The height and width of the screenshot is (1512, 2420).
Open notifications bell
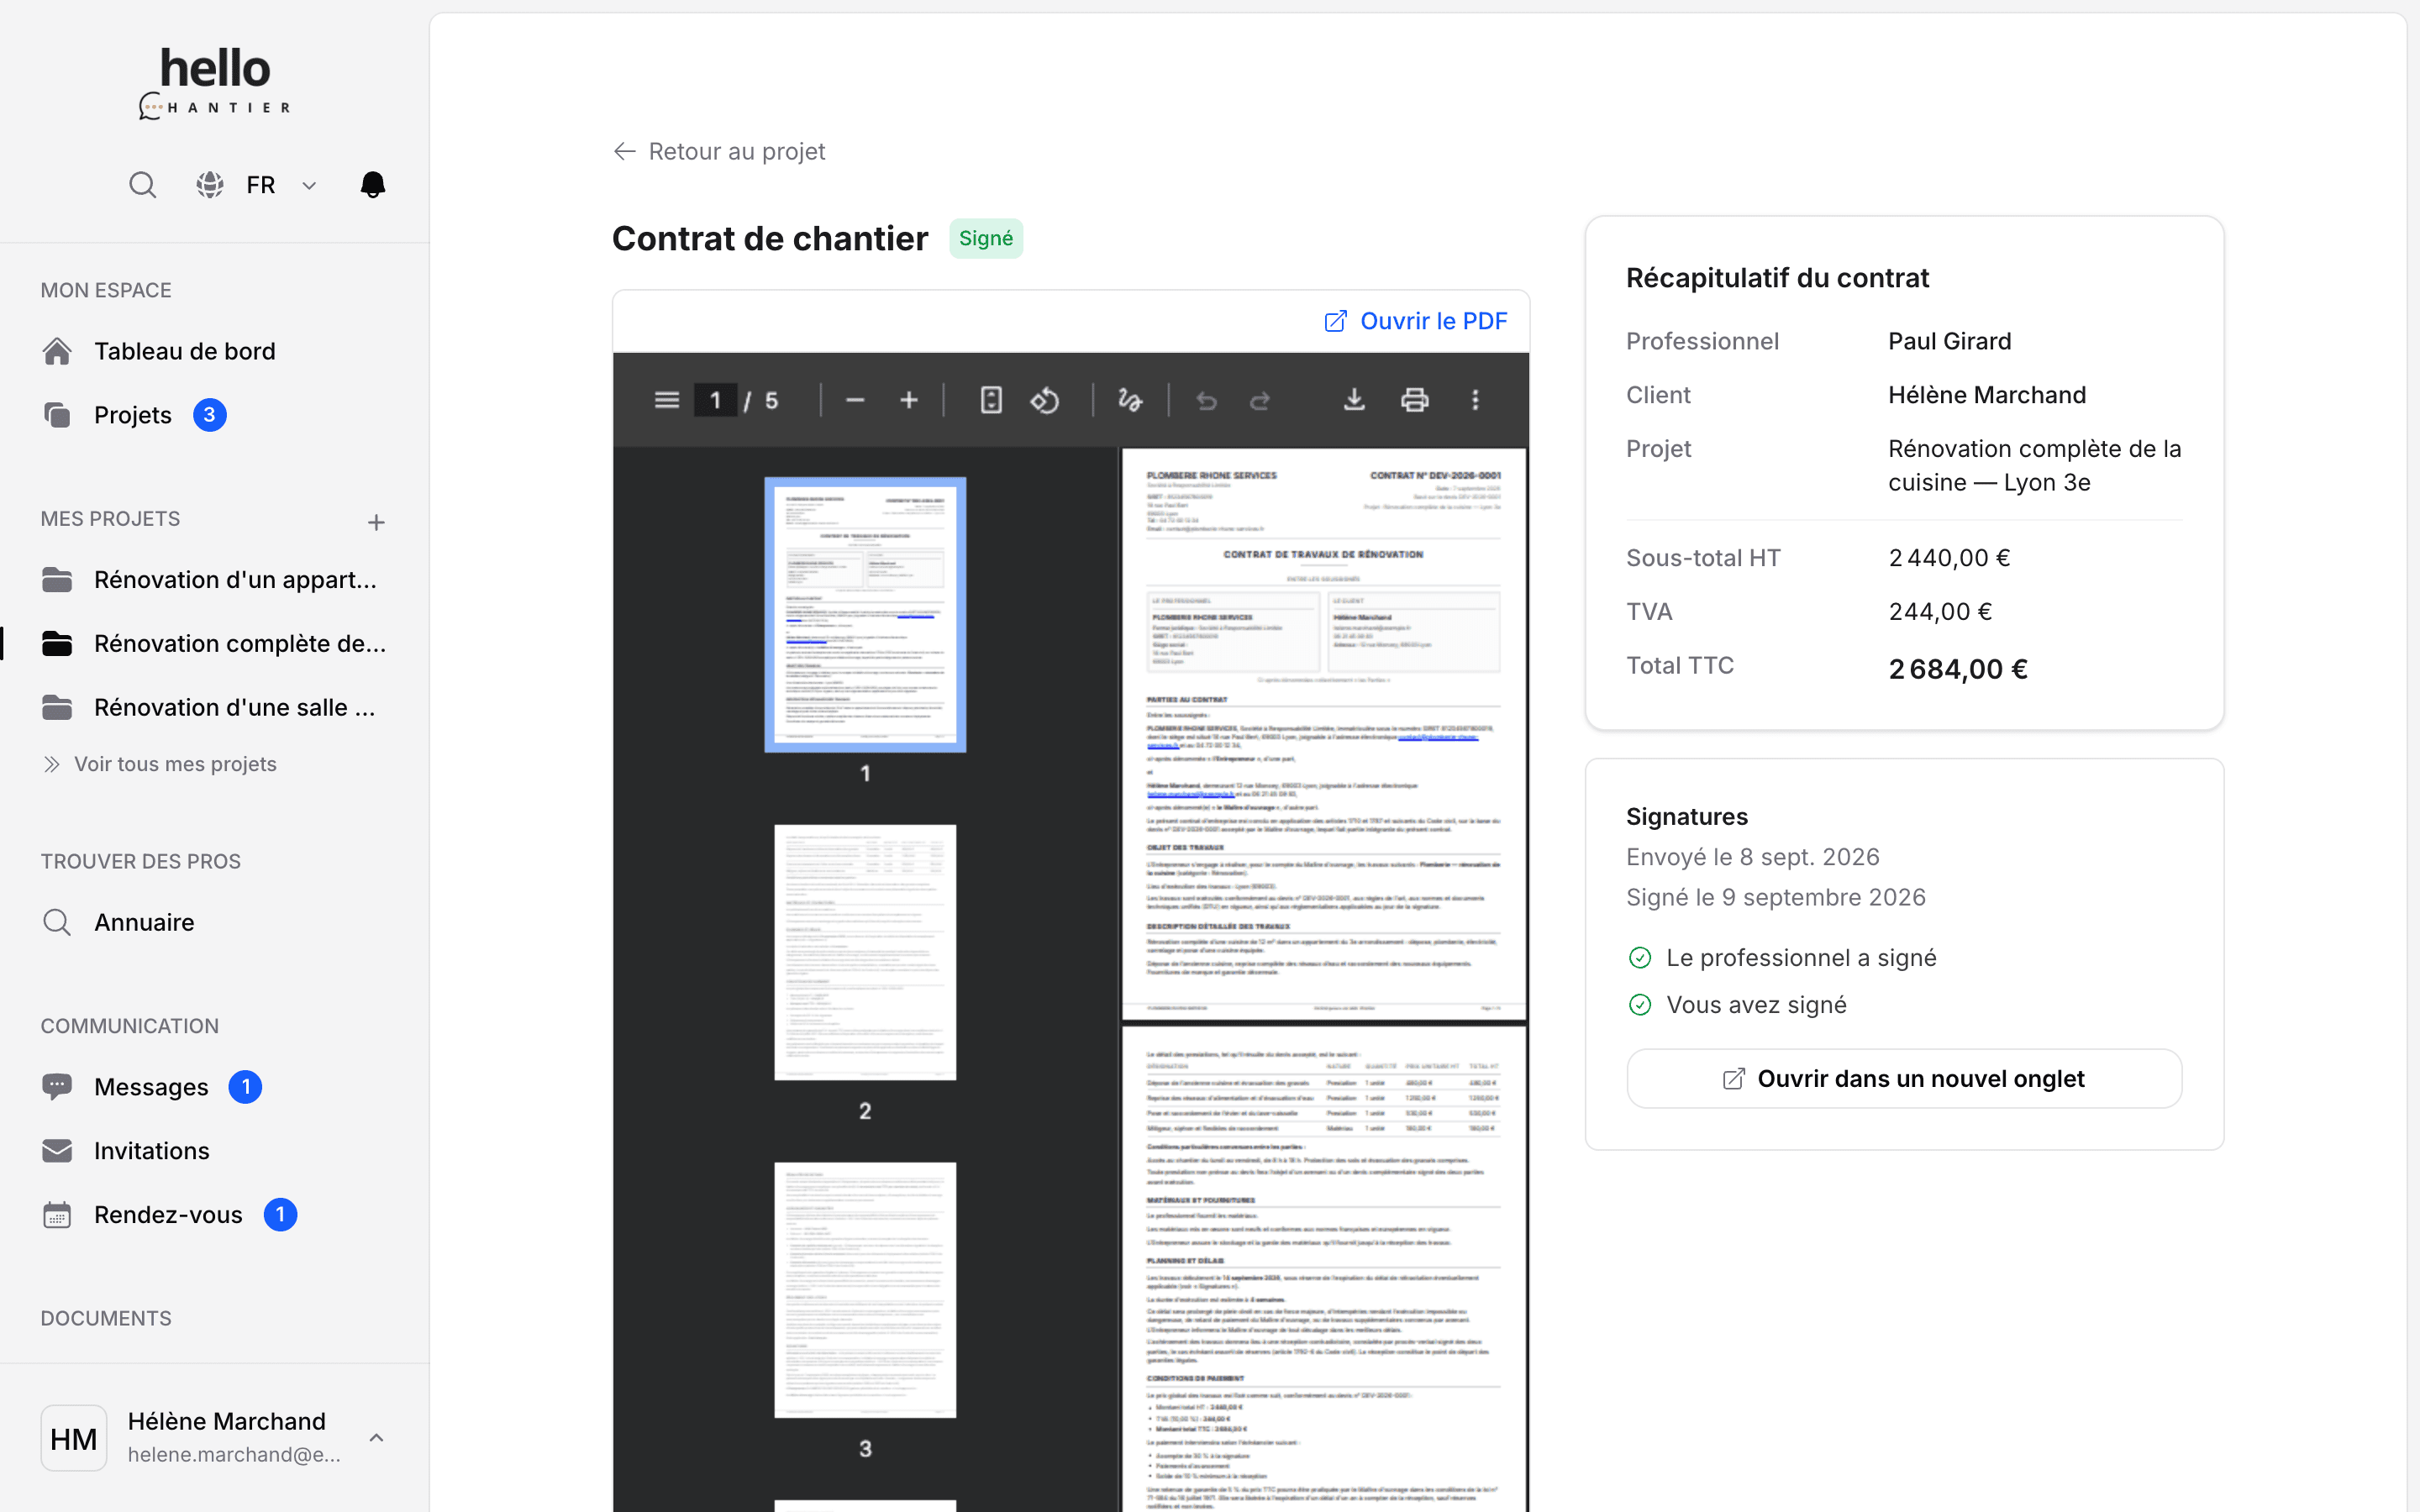pyautogui.click(x=372, y=185)
